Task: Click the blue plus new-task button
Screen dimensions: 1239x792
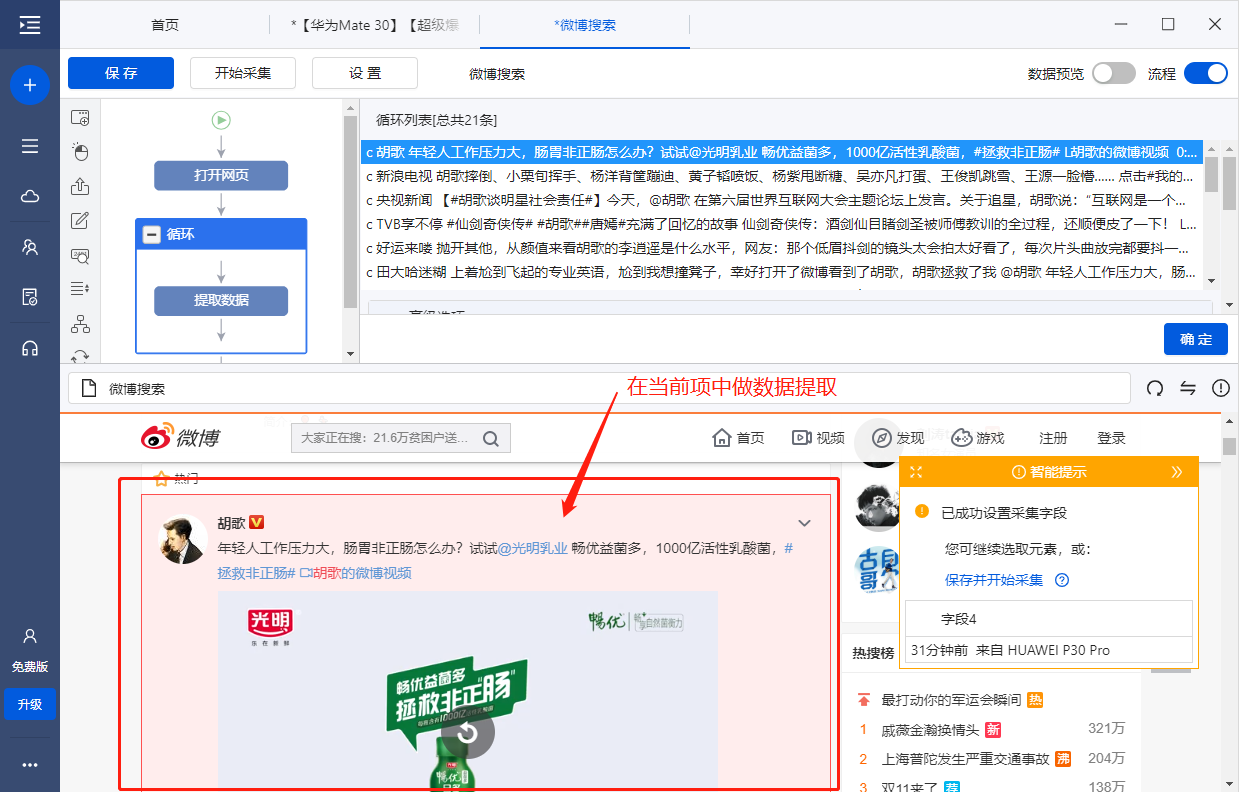Action: (30, 85)
